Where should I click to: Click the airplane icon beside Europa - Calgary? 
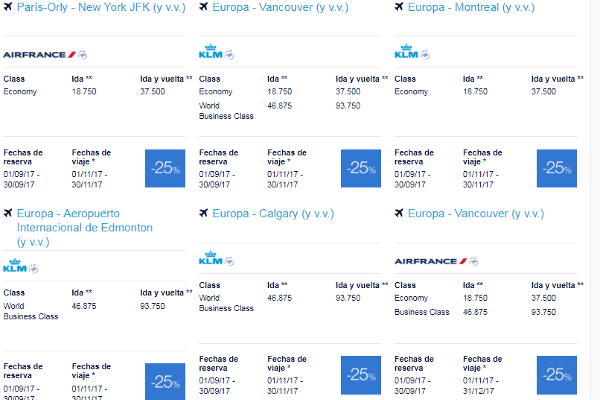(x=204, y=212)
